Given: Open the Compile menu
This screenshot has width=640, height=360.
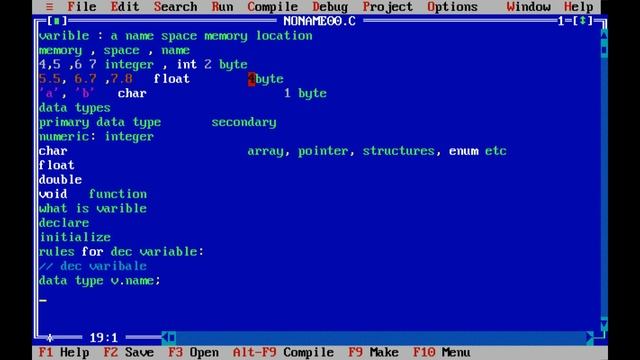Looking at the screenshot, I should [x=273, y=7].
